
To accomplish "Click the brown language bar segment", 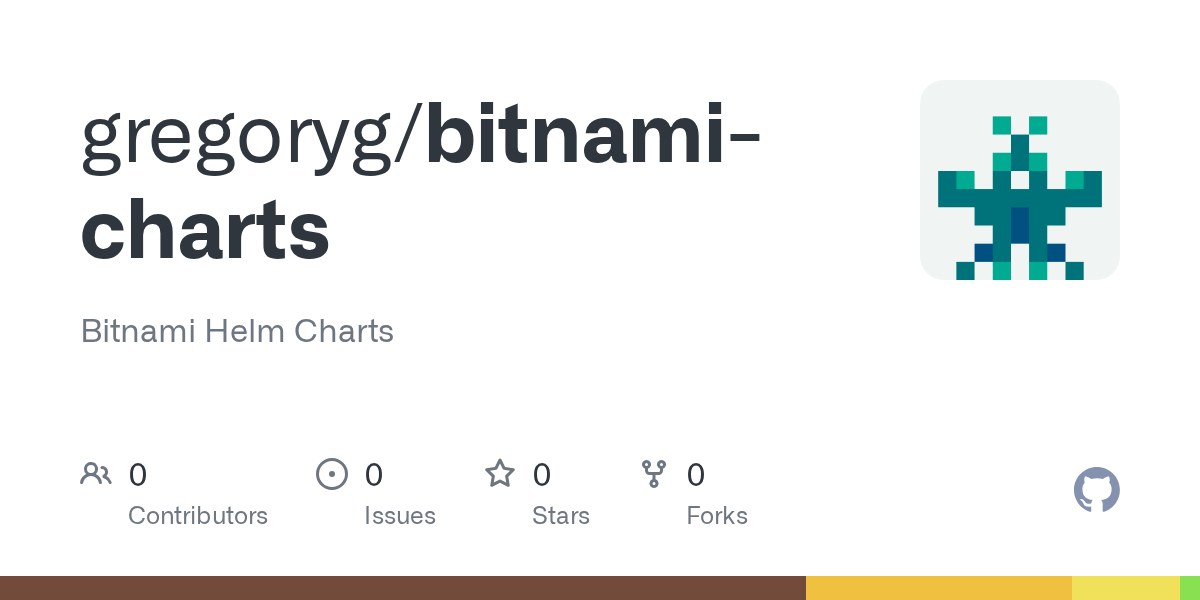I will [403, 588].
